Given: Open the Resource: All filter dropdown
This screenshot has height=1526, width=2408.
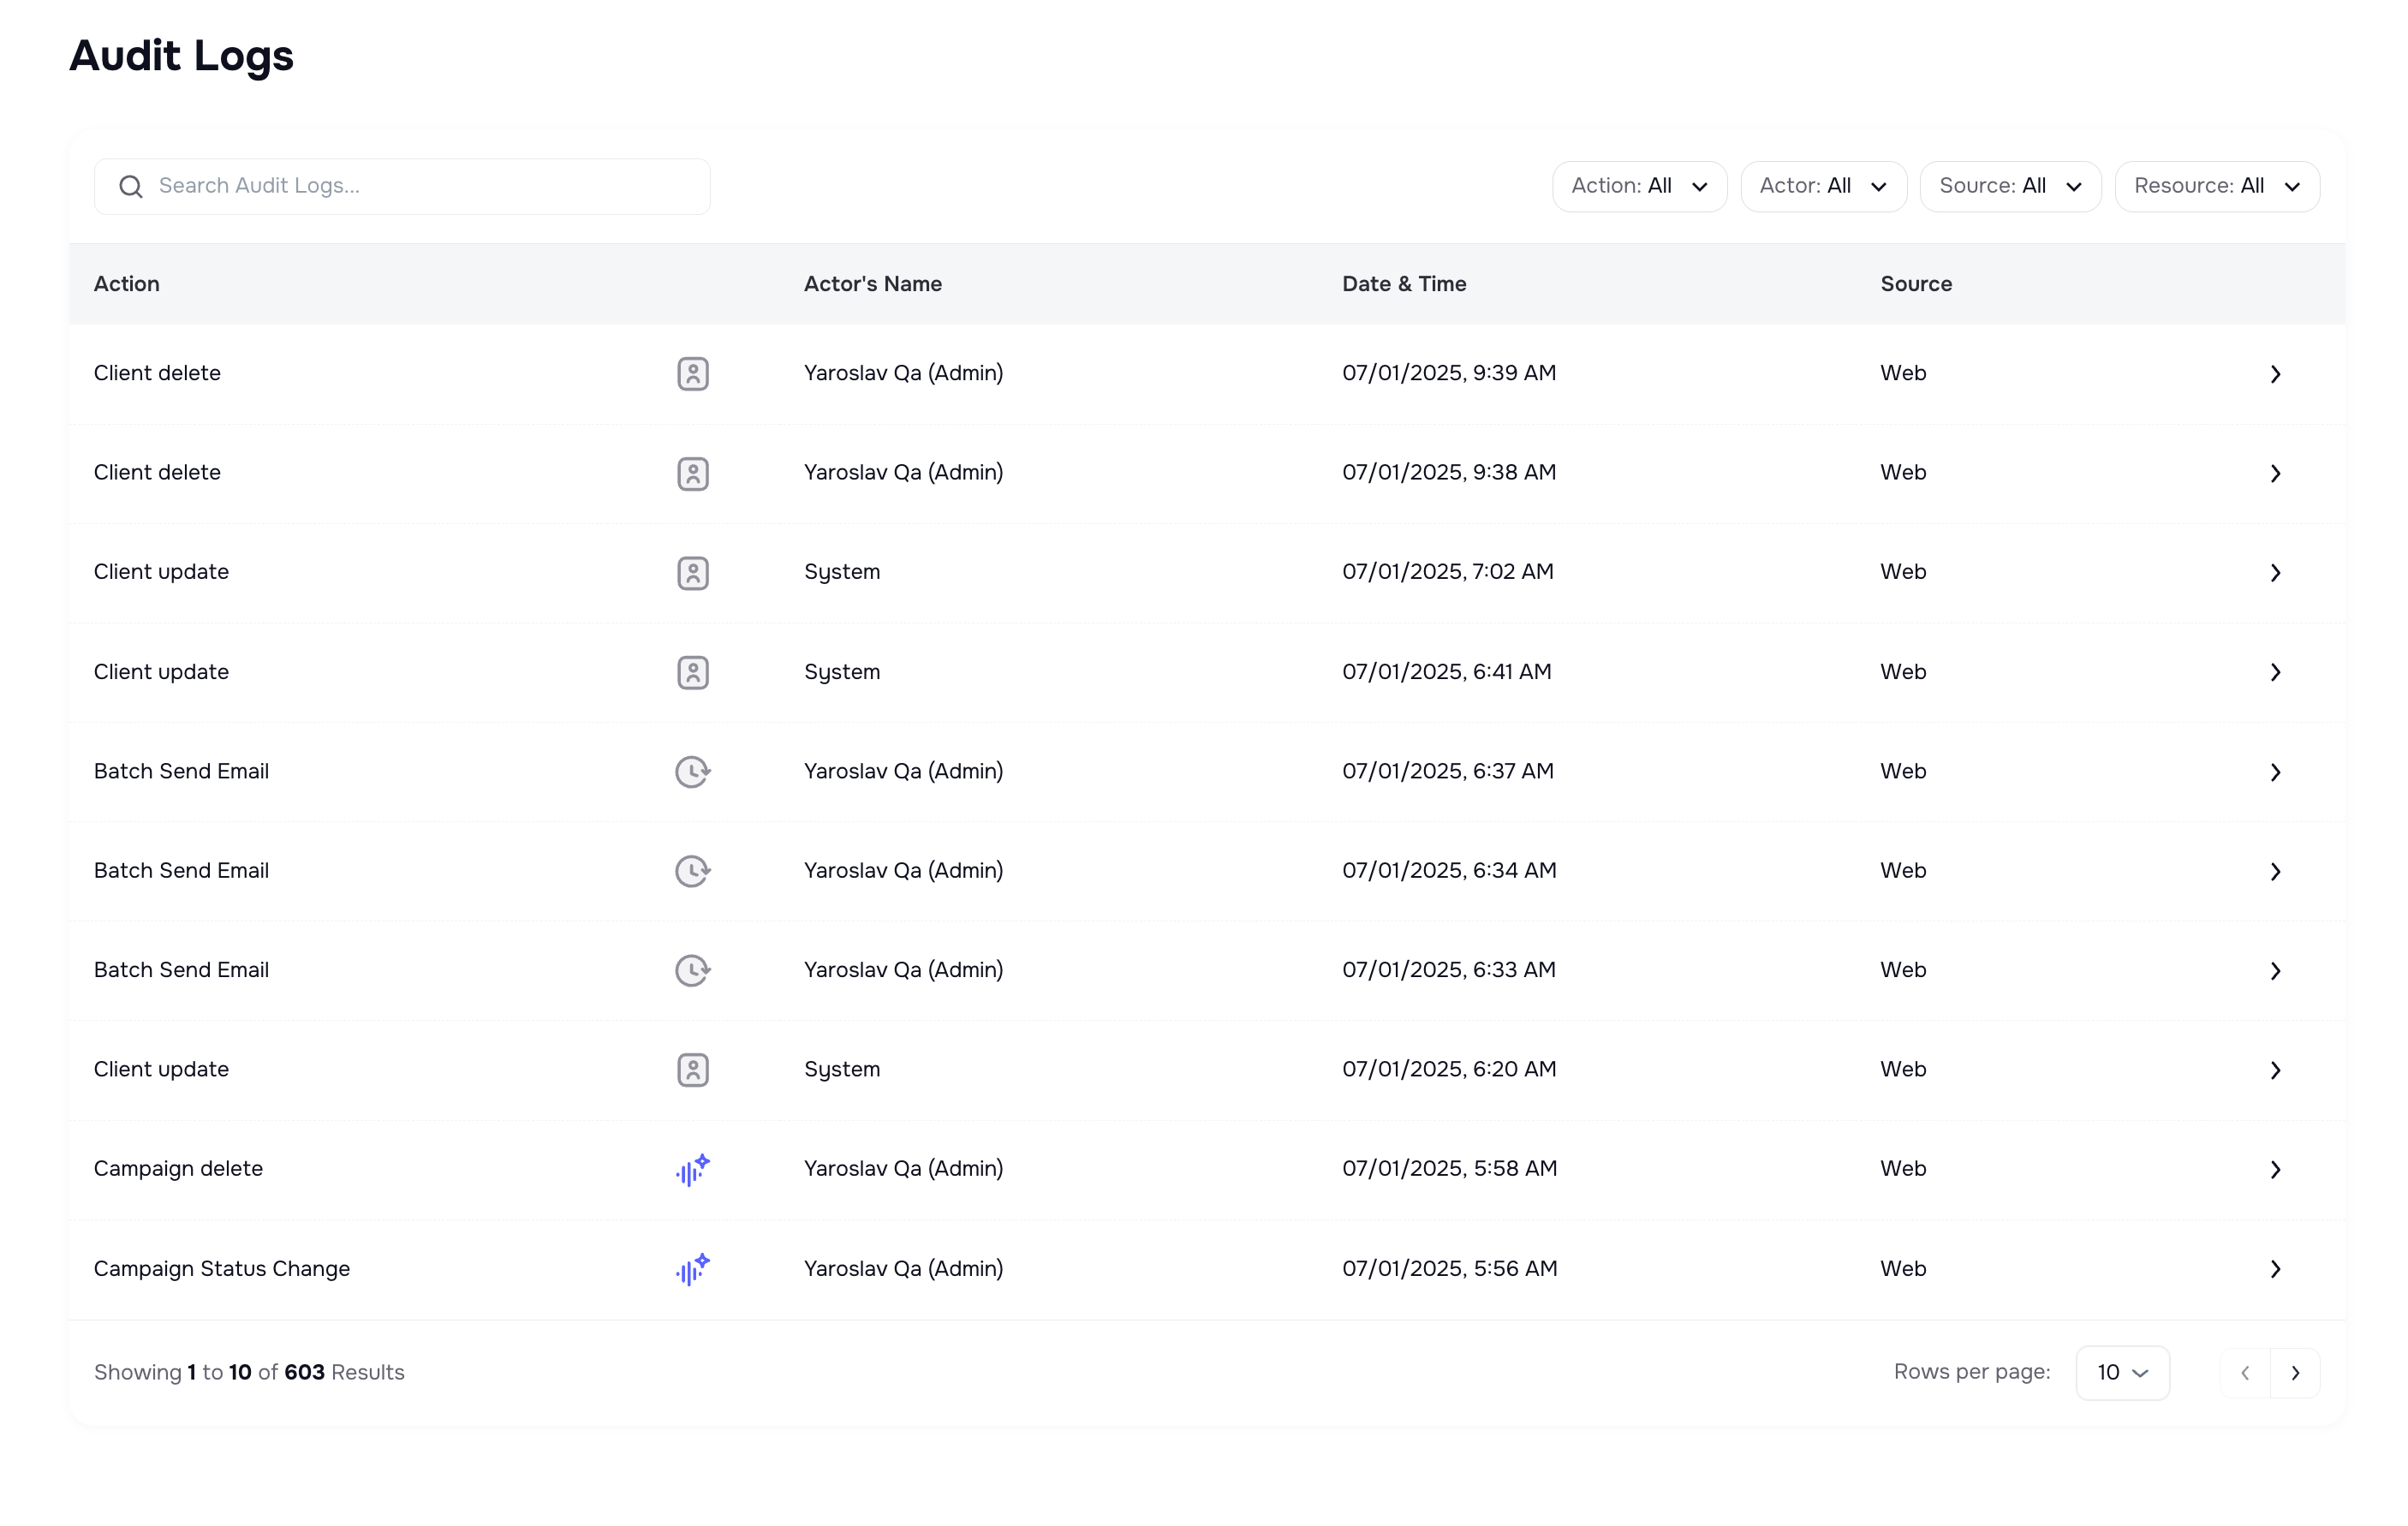Looking at the screenshot, I should click(2217, 186).
